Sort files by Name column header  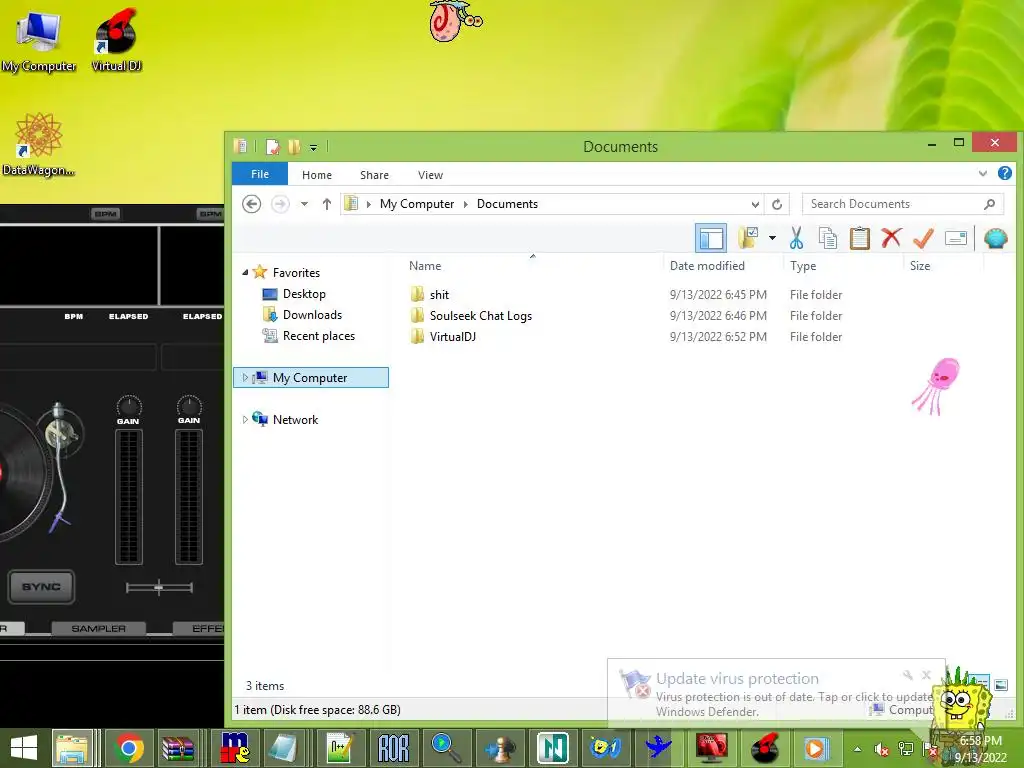[x=425, y=266]
